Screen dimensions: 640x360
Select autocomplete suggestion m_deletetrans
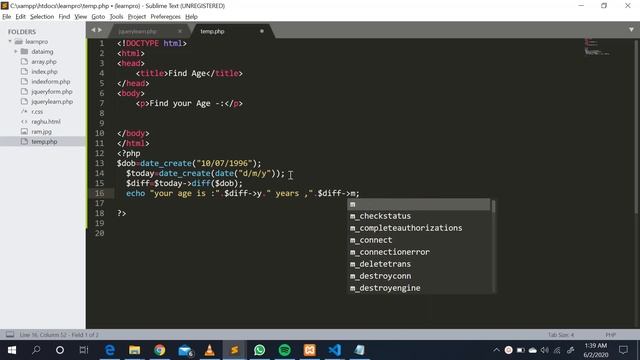pos(419,264)
